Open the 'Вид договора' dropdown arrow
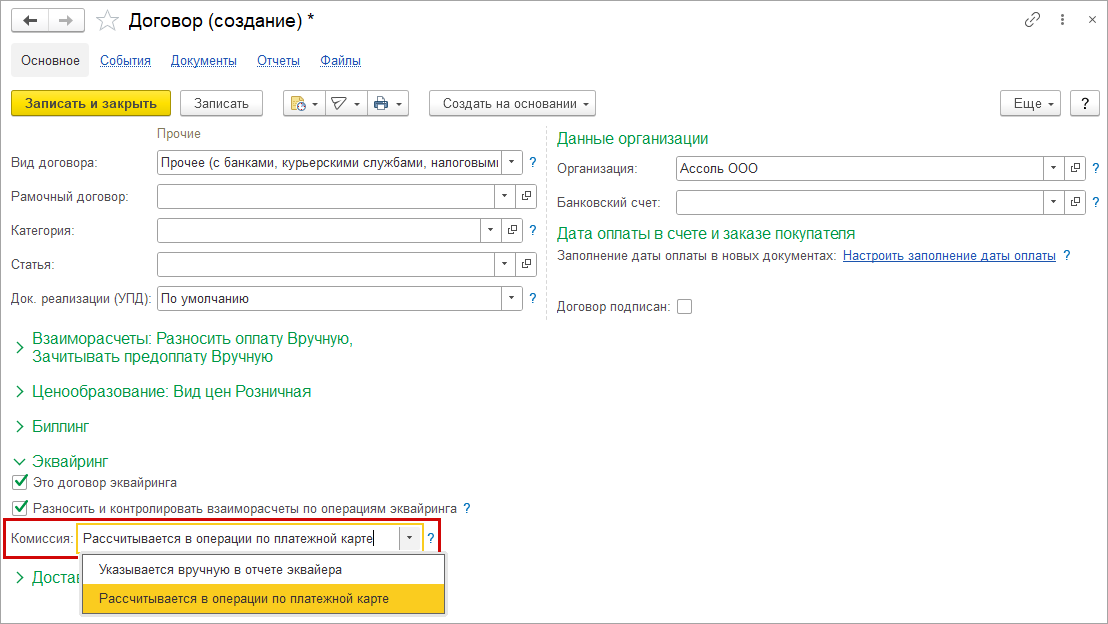The height and width of the screenshot is (624, 1108). (512, 162)
